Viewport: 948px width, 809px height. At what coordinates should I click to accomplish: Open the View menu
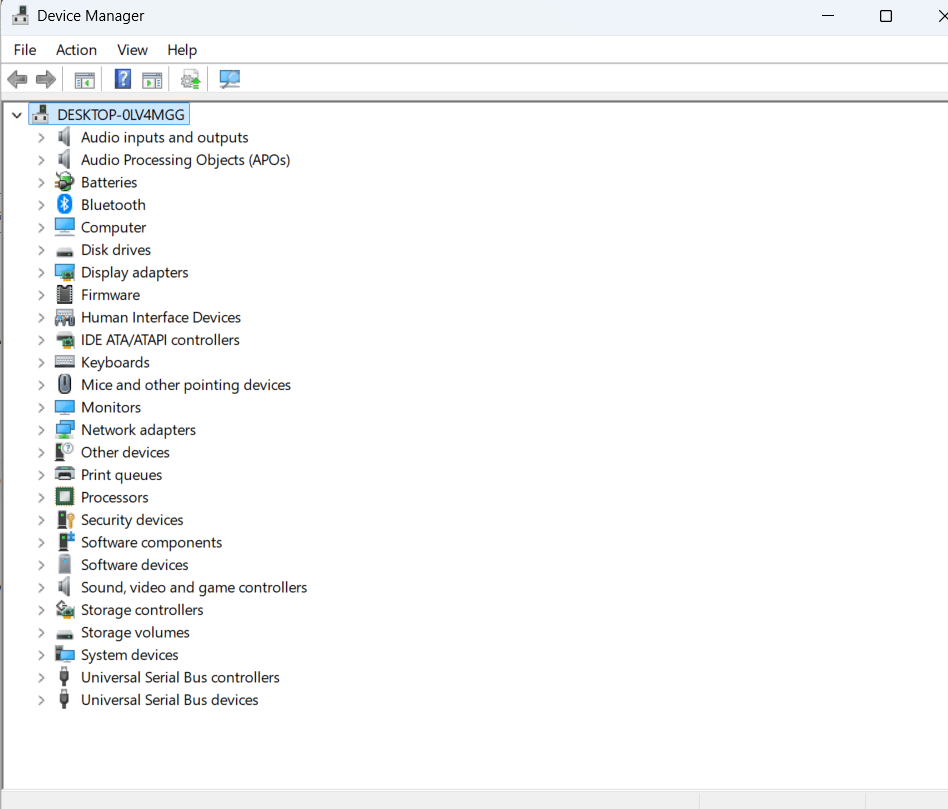[x=132, y=50]
